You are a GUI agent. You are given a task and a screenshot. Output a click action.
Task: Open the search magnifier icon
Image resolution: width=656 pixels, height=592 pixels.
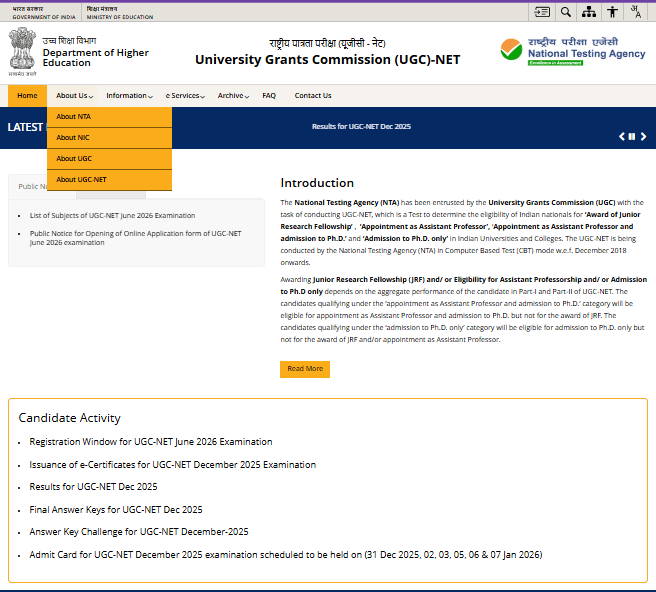click(x=566, y=12)
